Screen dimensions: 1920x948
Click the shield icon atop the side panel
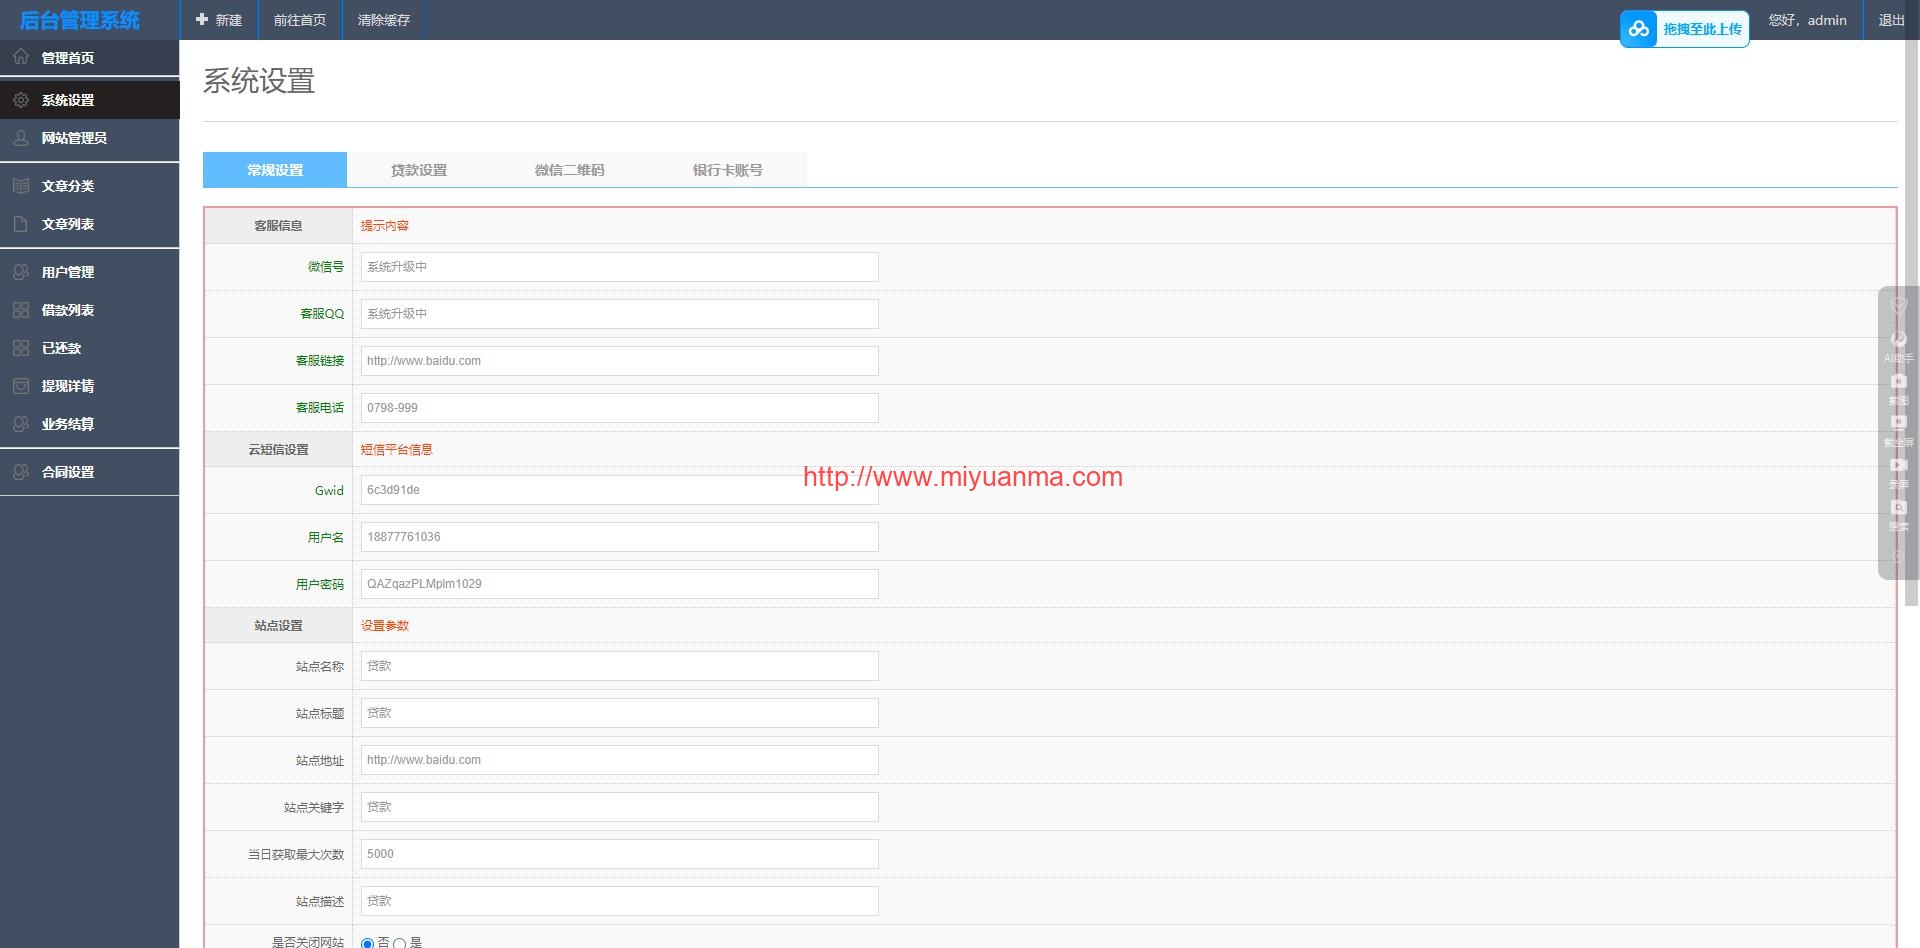1899,305
